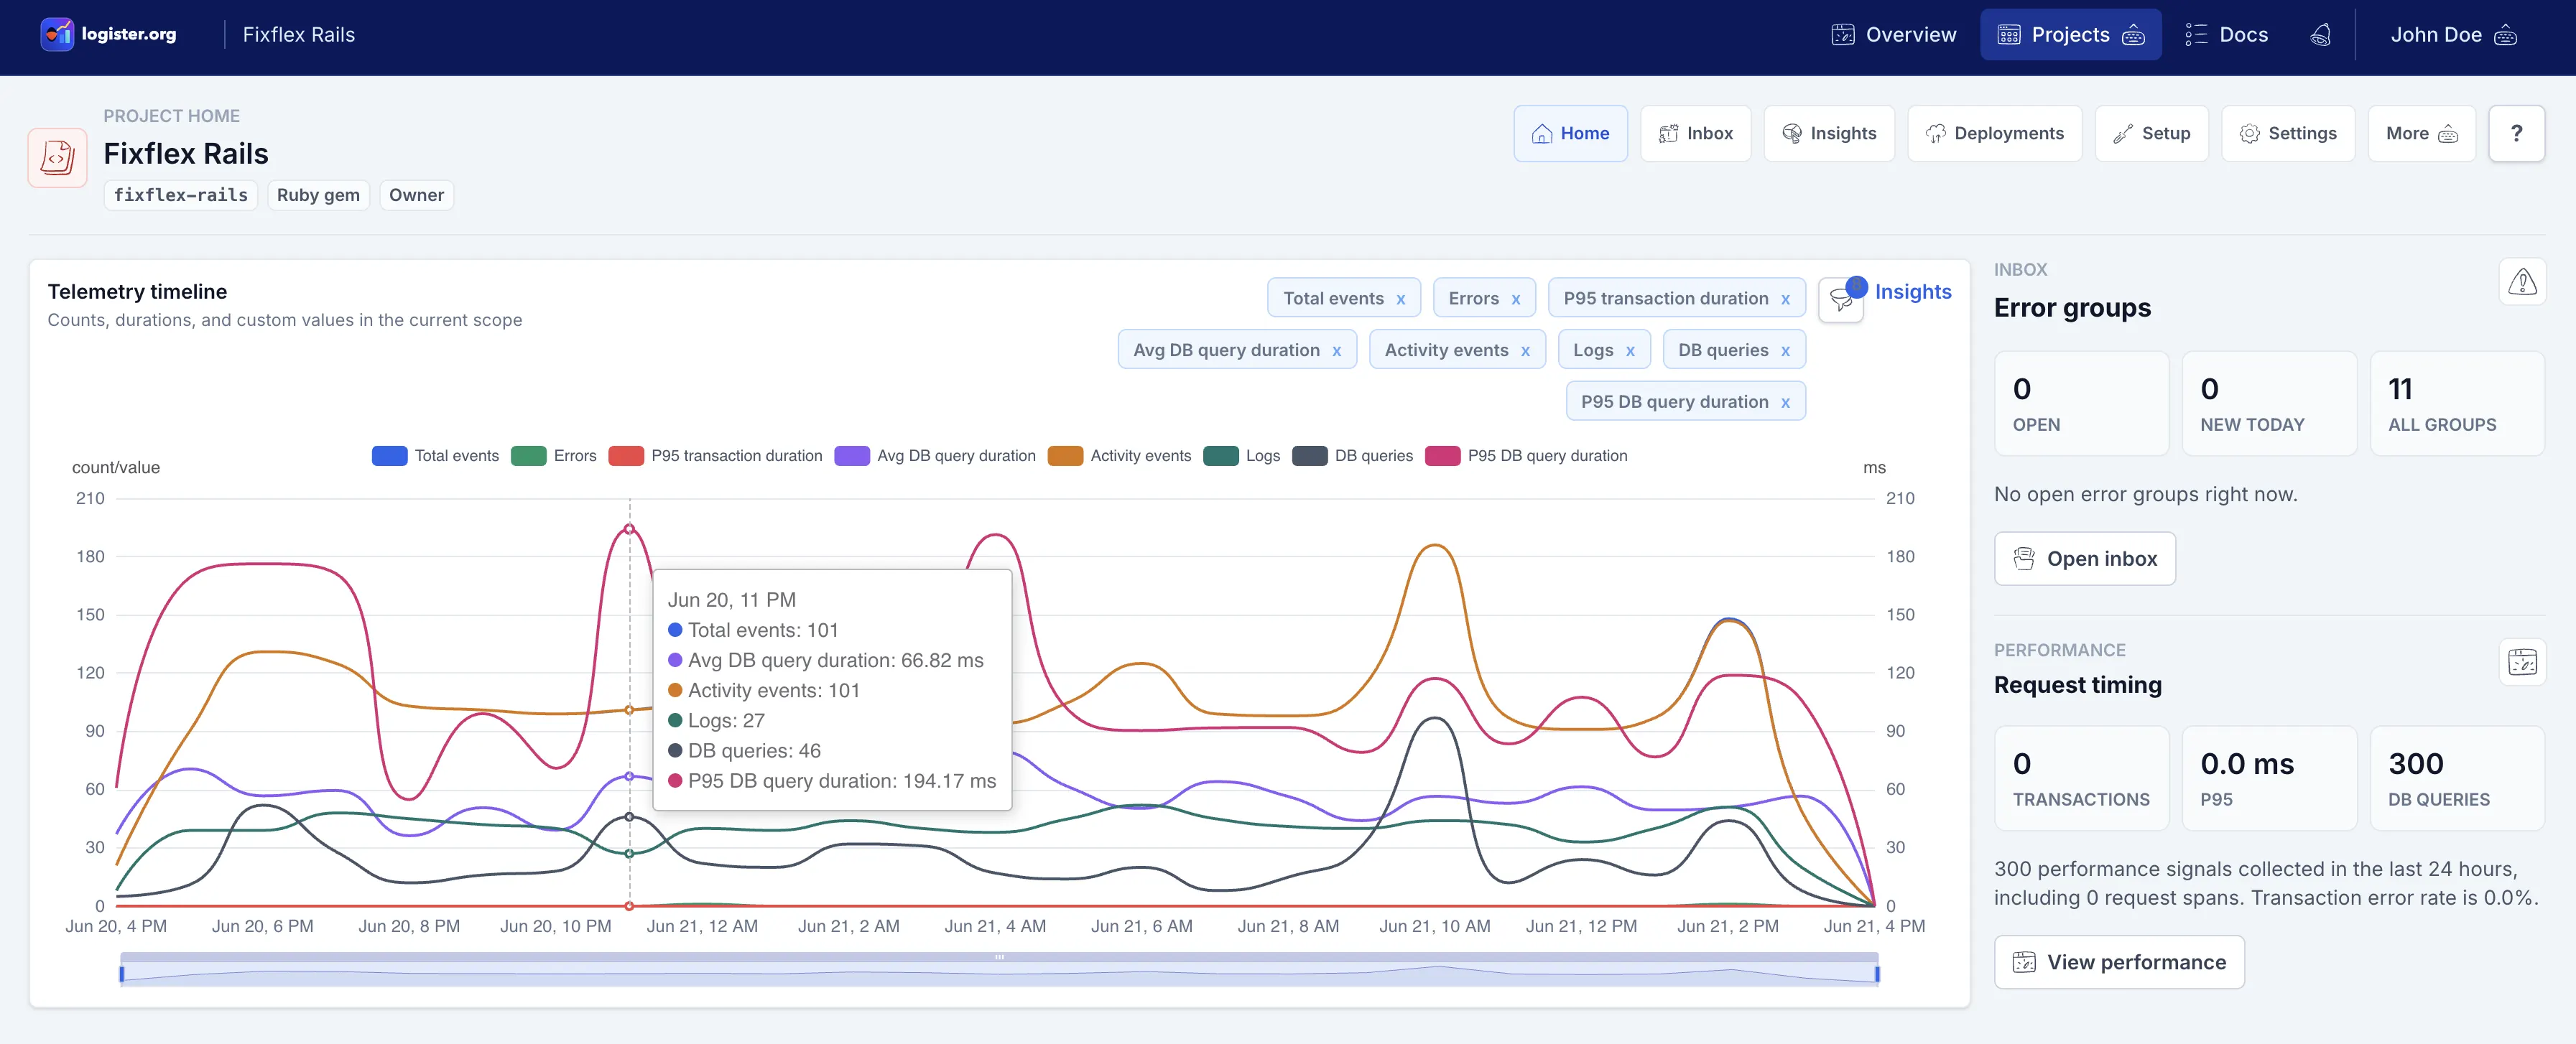This screenshot has width=2576, height=1044.
Task: Click the View performance button
Action: click(x=2119, y=962)
